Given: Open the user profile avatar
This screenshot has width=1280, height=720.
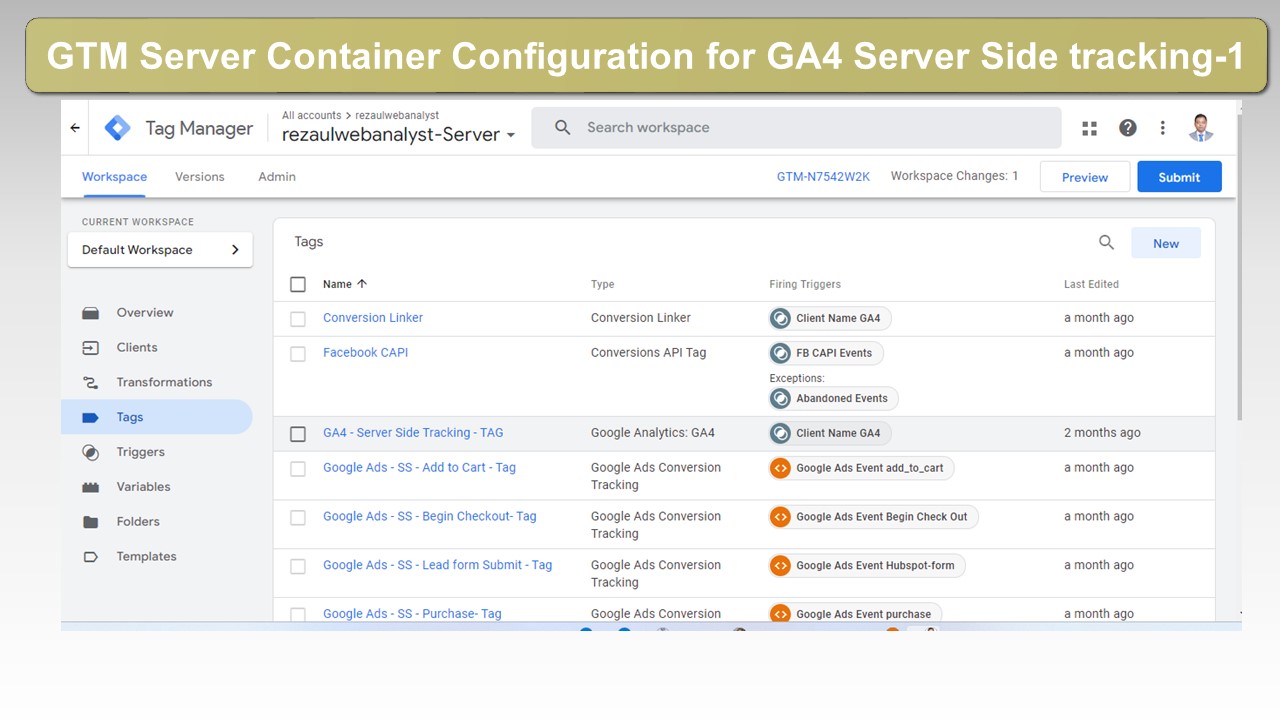Looking at the screenshot, I should 1201,128.
